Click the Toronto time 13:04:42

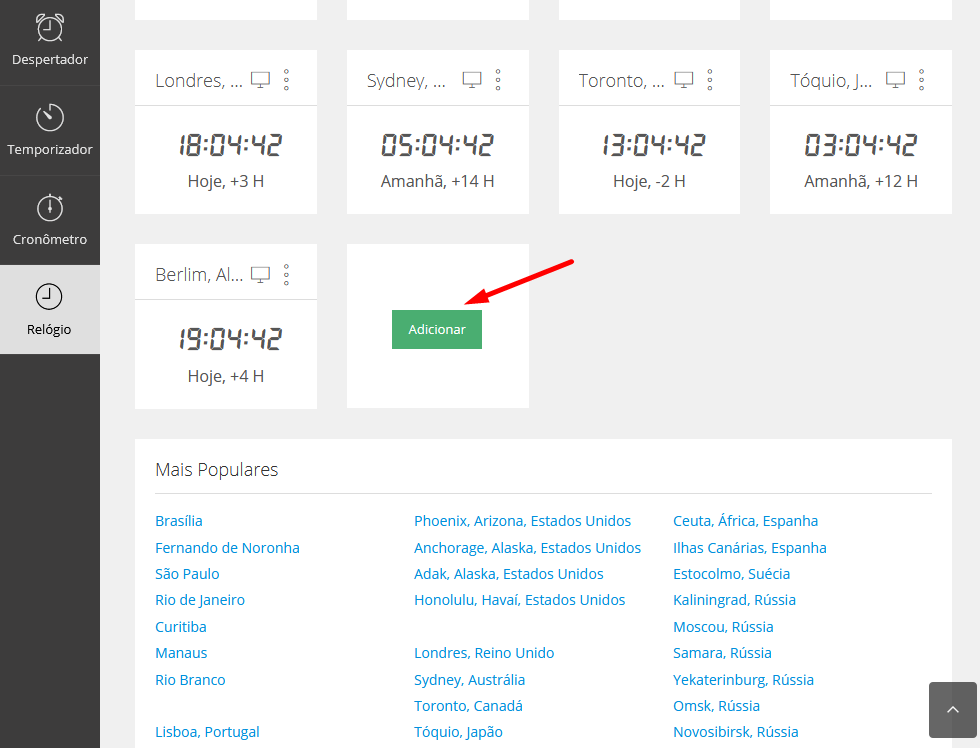point(653,145)
